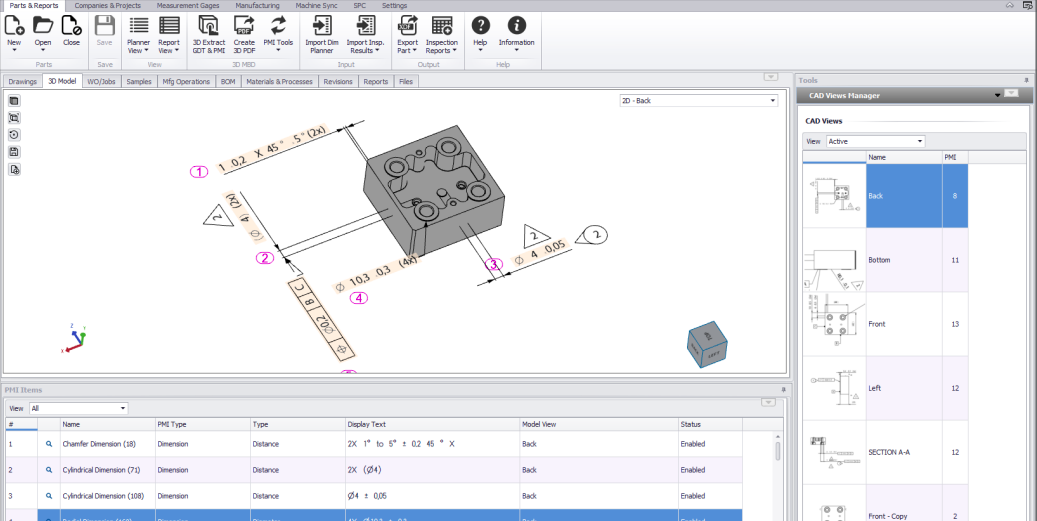The height and width of the screenshot is (521, 1037).
Task: Open the Samples tab
Action: point(139,81)
